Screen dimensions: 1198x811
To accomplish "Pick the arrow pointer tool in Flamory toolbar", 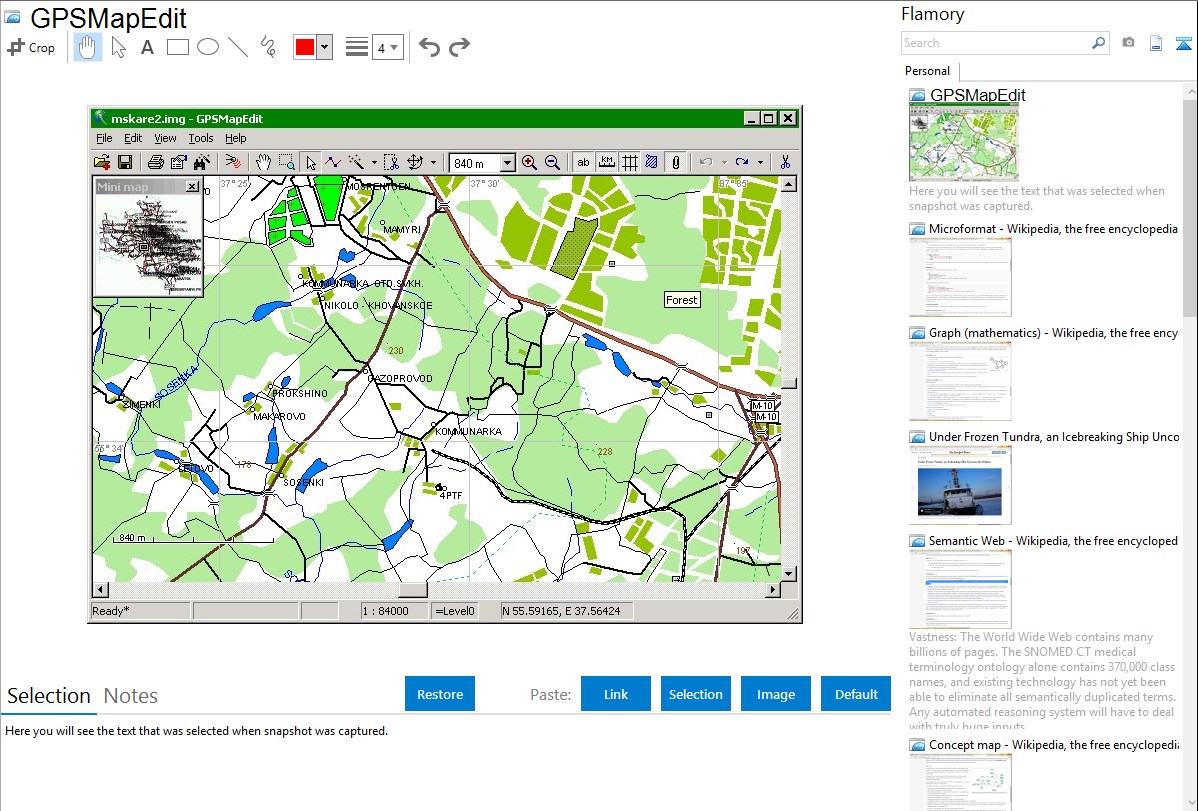I will 118,47.
